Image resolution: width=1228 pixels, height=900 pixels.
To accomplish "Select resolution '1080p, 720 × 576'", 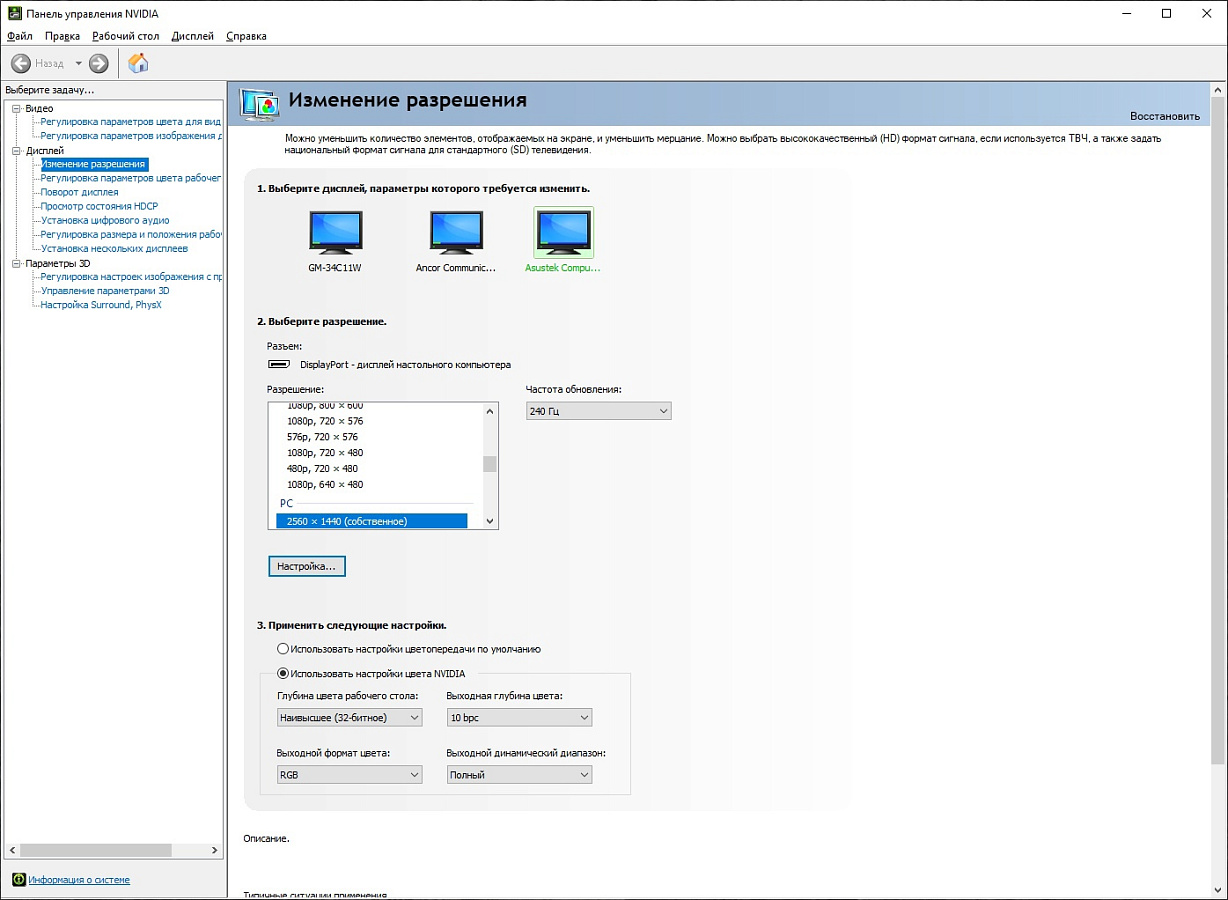I will (325, 421).
